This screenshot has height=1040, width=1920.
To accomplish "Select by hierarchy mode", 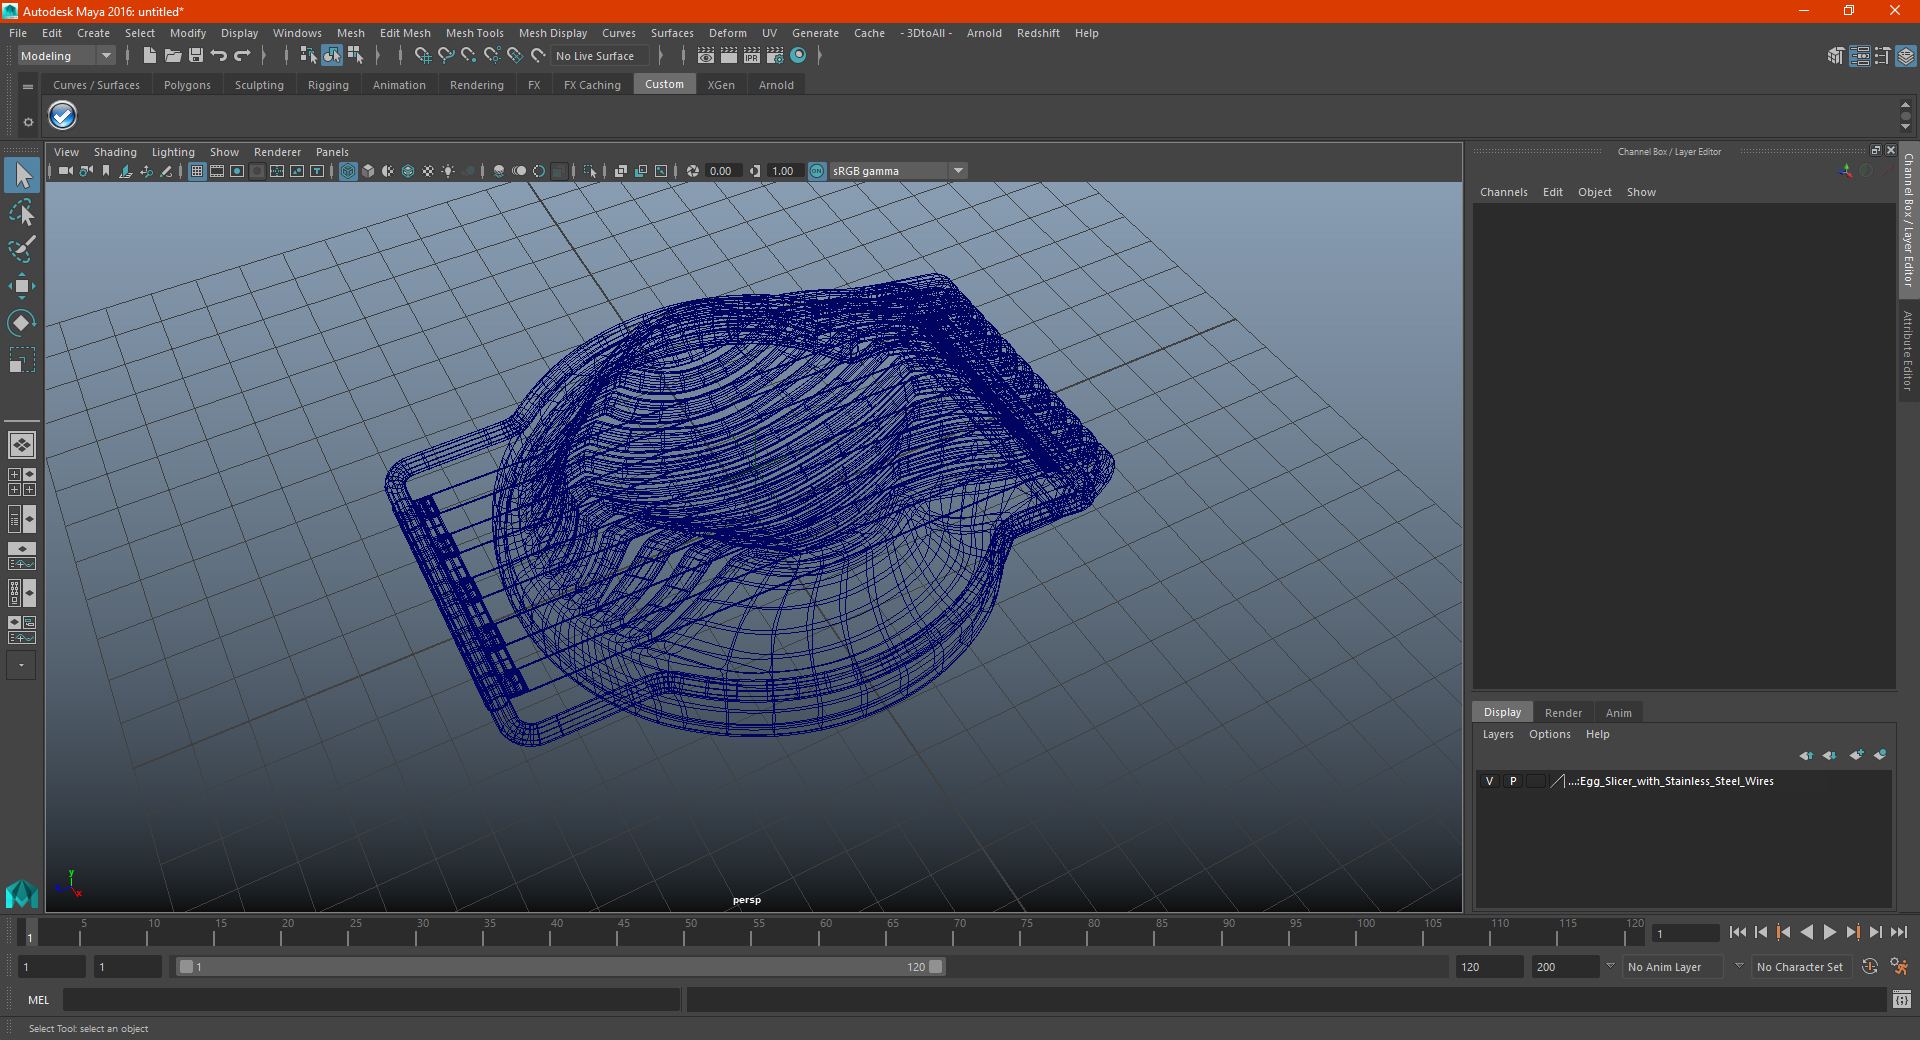I will tap(308, 56).
